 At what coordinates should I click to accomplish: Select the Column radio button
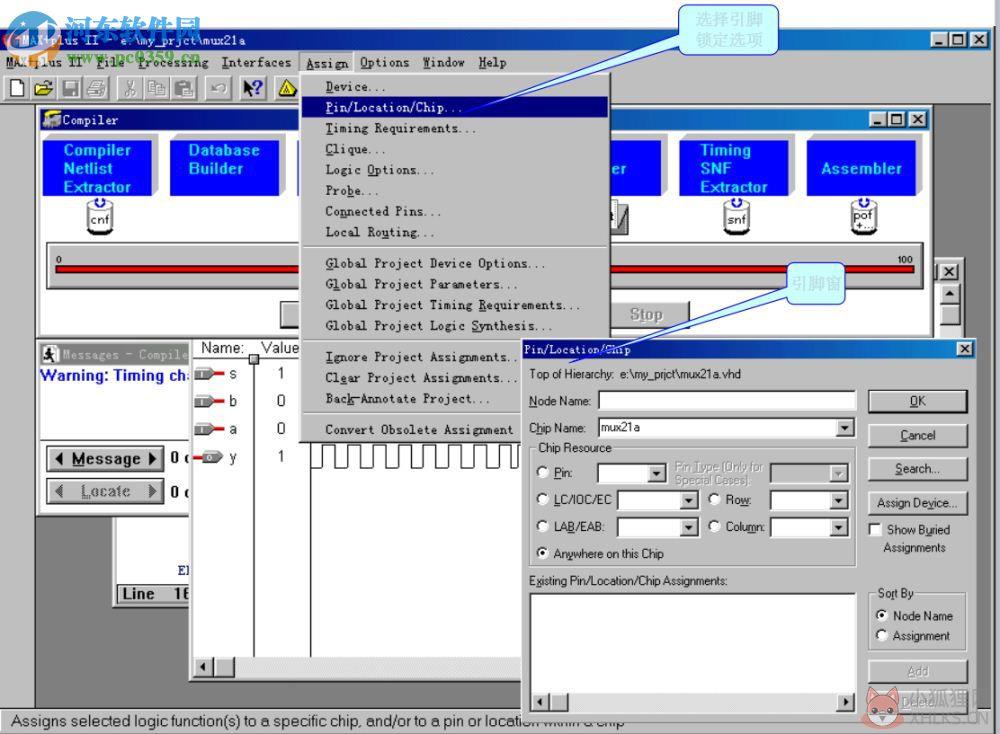[x=714, y=526]
